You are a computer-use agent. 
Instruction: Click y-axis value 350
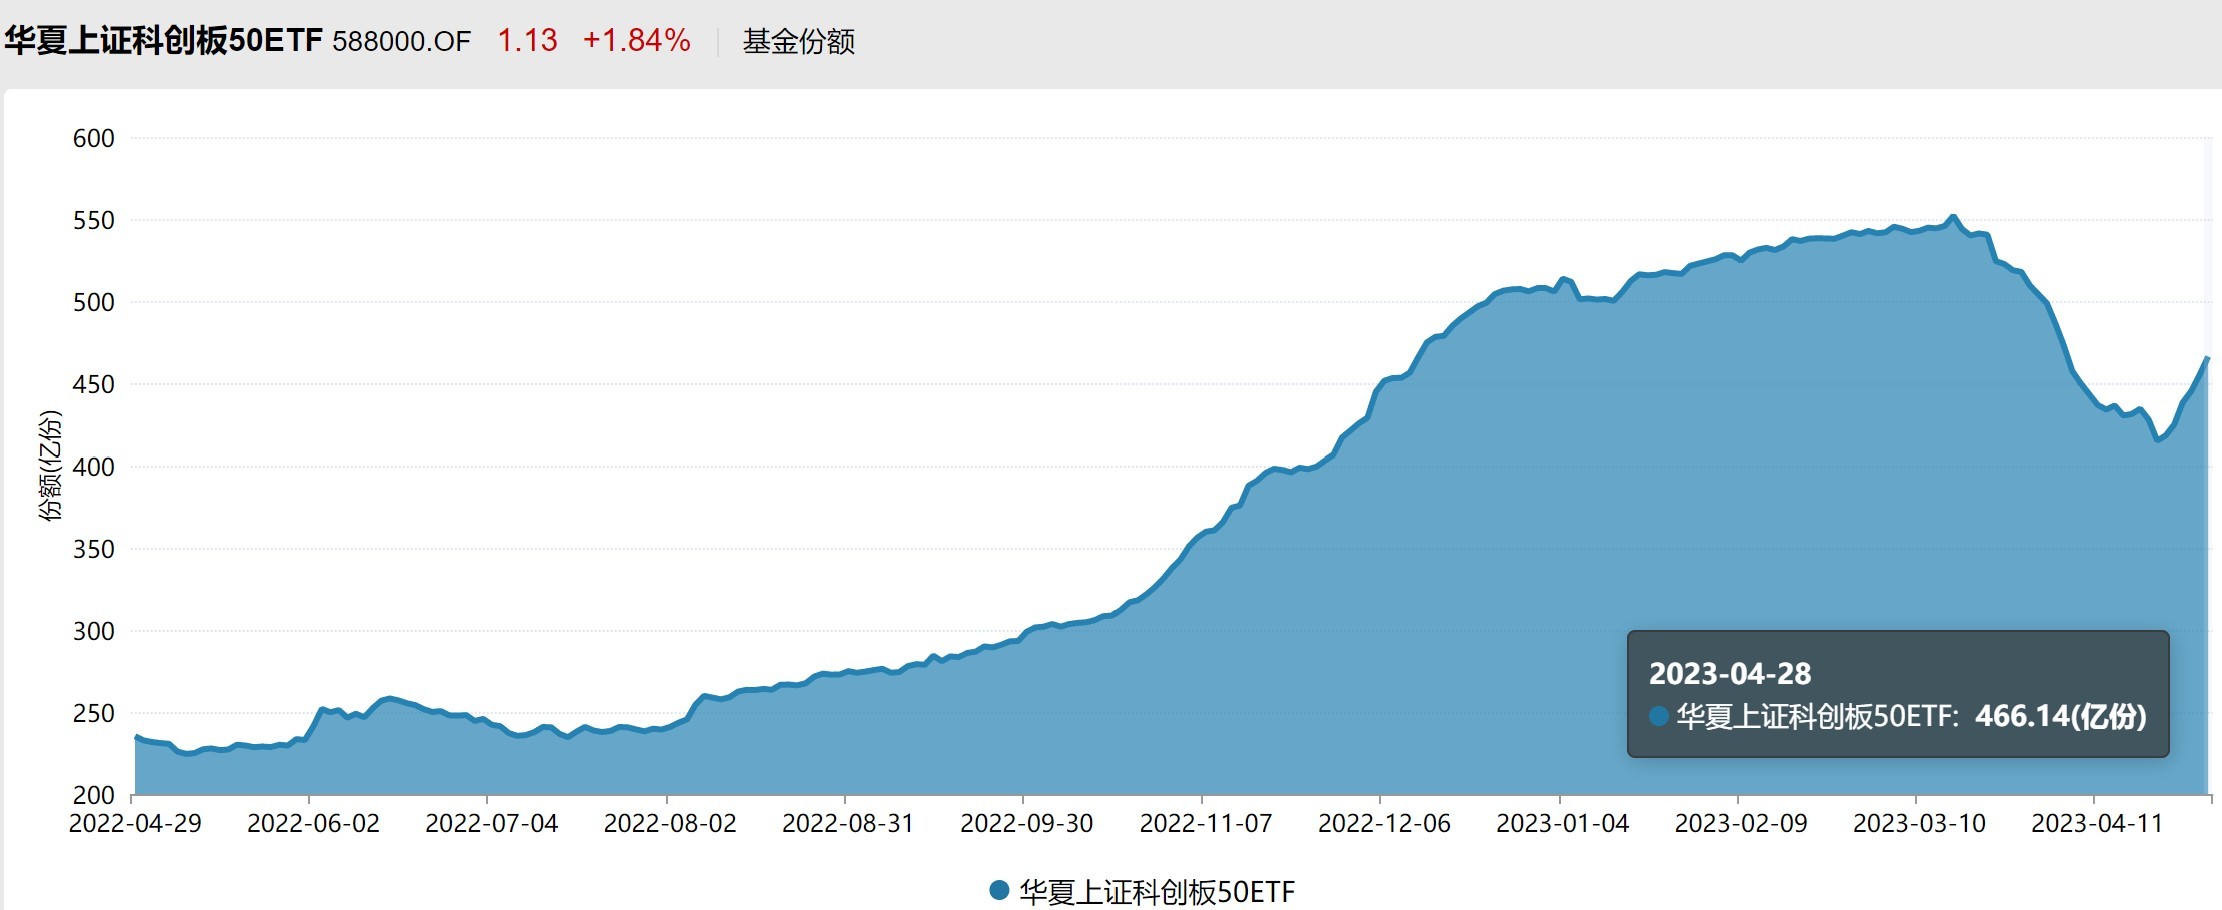[x=94, y=549]
